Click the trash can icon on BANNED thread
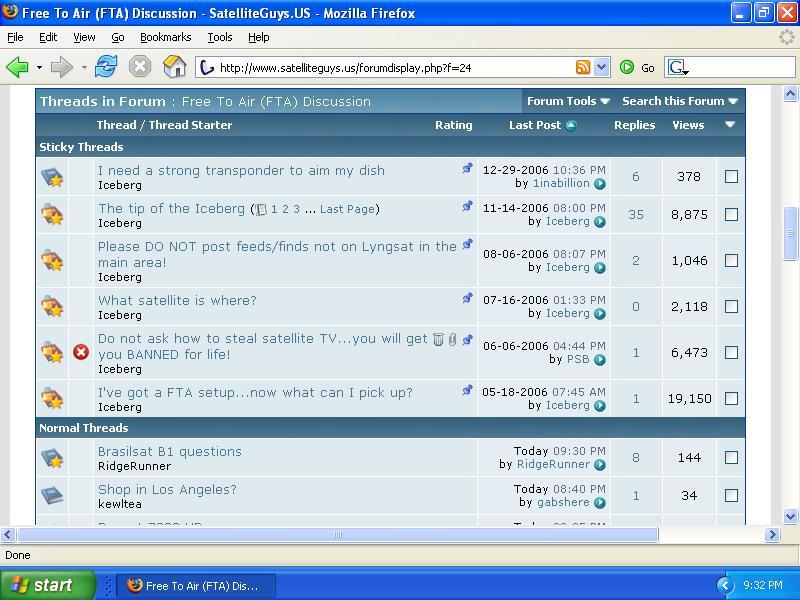The width and height of the screenshot is (800, 600). pyautogui.click(x=438, y=339)
